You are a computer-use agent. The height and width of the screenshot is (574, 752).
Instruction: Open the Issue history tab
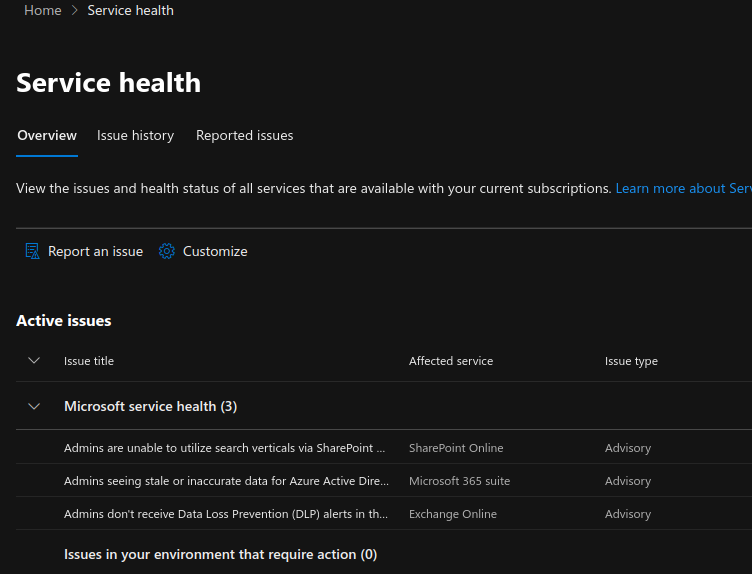(135, 136)
